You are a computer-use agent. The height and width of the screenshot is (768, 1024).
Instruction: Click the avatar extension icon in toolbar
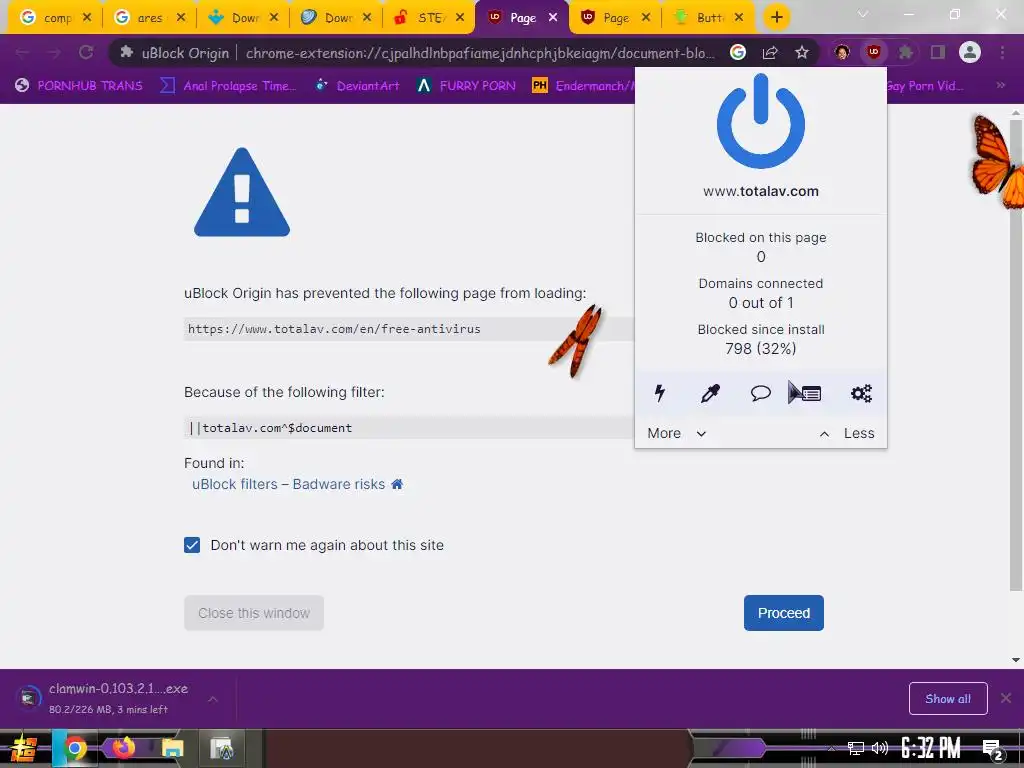[x=842, y=53]
